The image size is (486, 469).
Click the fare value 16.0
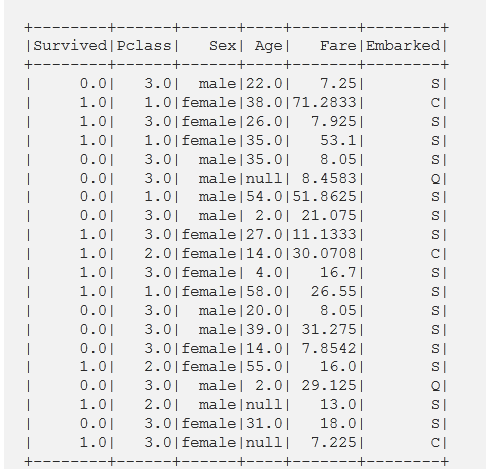[x=338, y=366]
